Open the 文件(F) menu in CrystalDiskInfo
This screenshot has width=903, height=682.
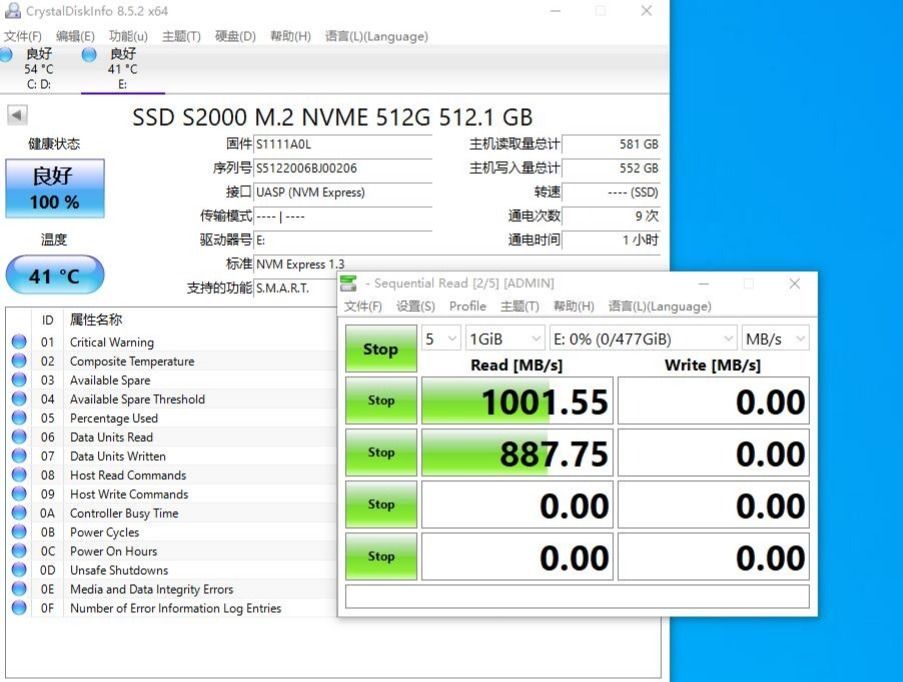22,36
